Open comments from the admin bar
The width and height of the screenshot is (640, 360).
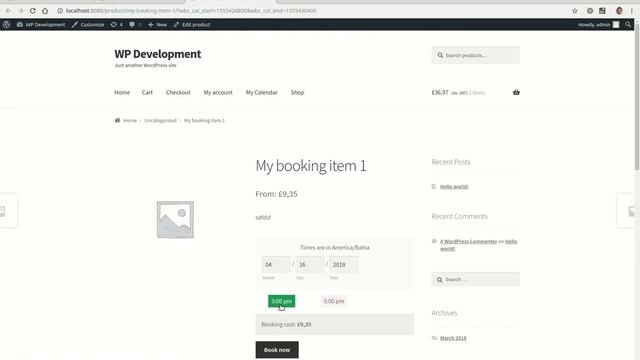(x=135, y=24)
